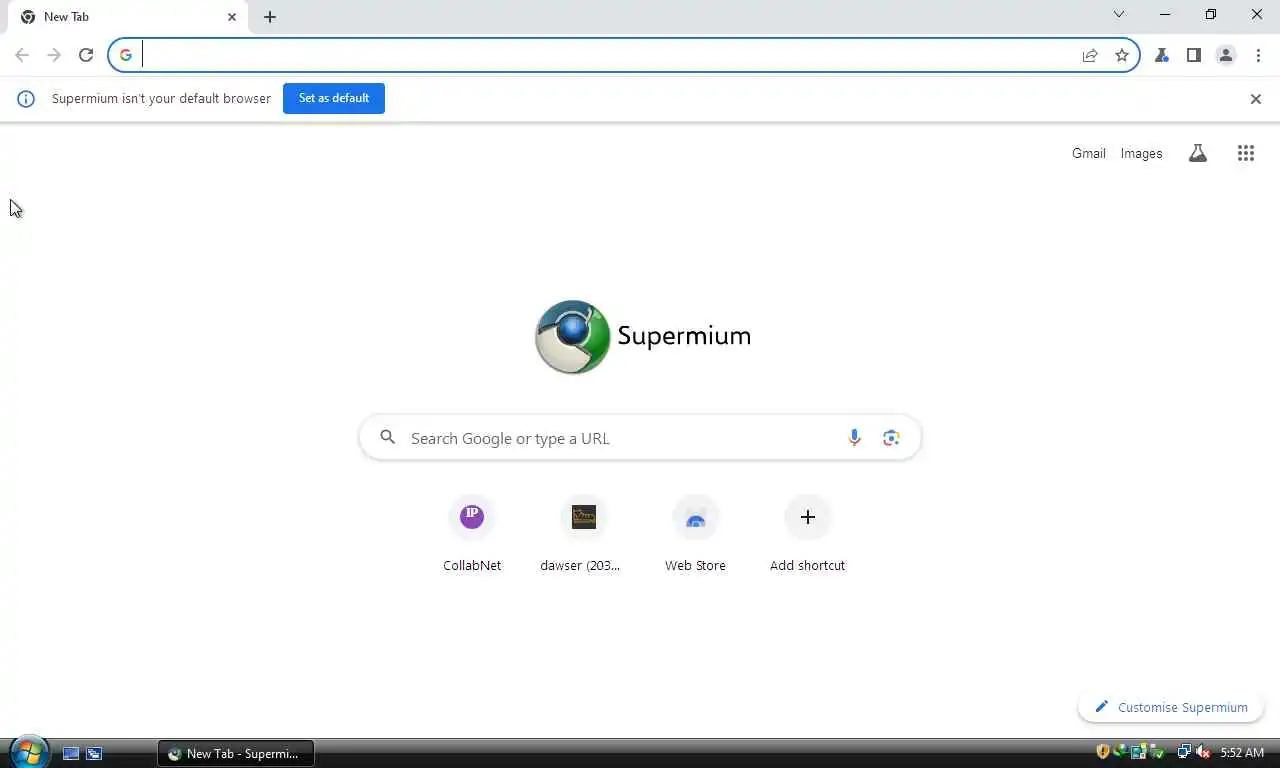The width and height of the screenshot is (1280, 768).
Task: Open the Google apps grid
Action: [1246, 153]
